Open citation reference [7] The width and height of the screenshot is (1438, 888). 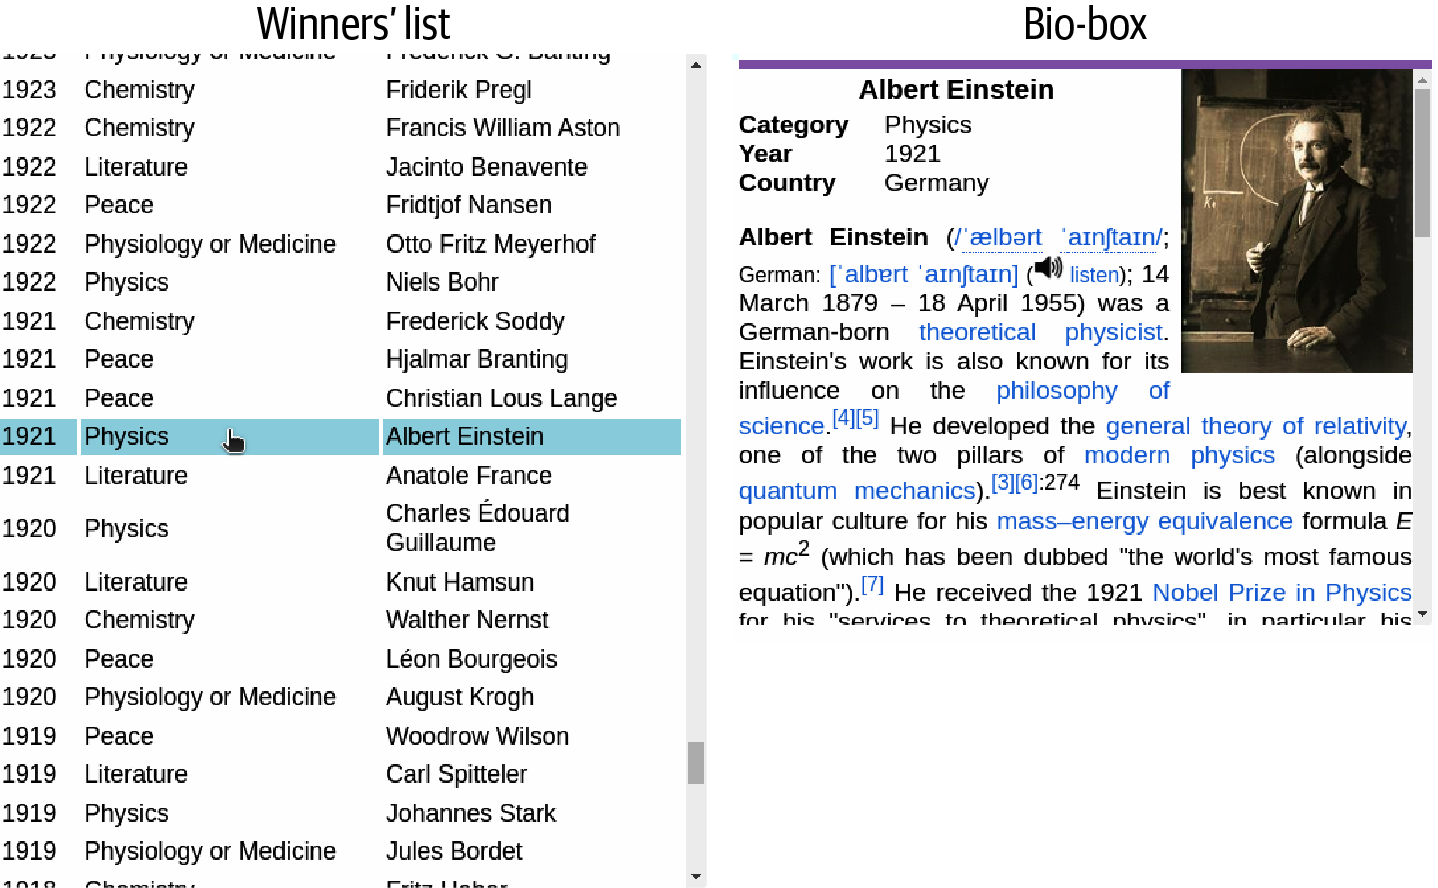coord(872,585)
